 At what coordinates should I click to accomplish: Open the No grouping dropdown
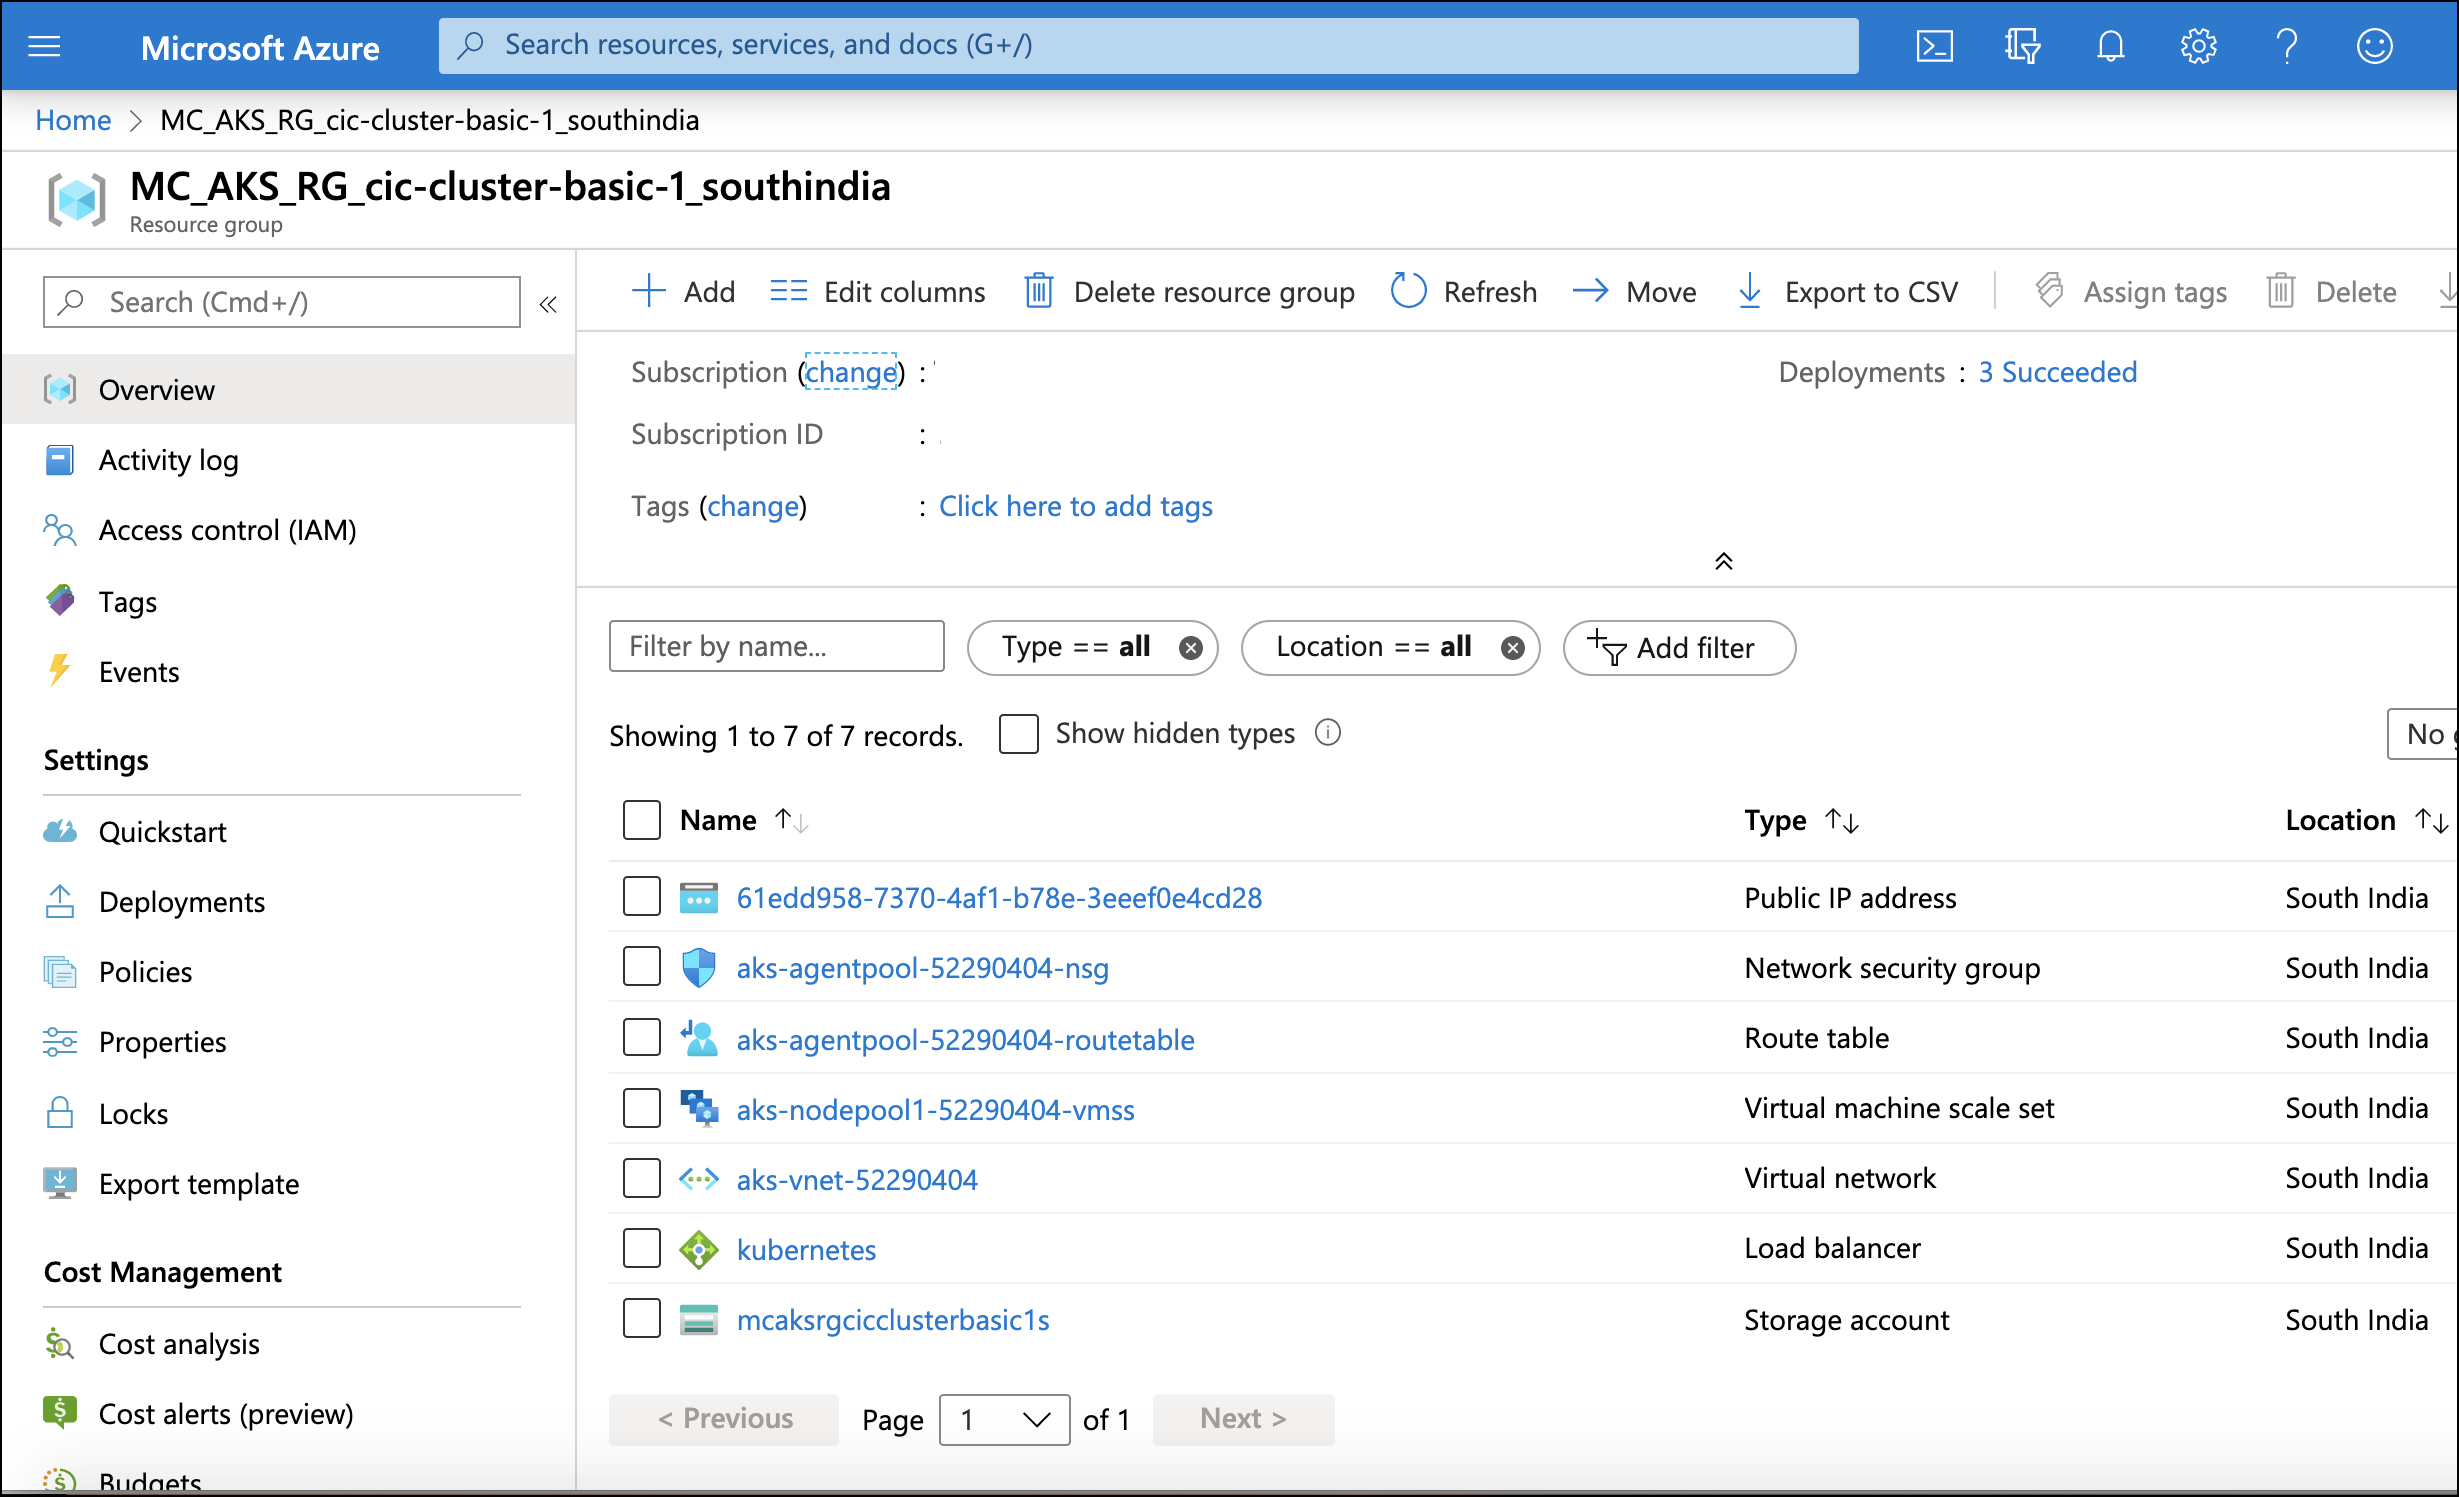2424,734
